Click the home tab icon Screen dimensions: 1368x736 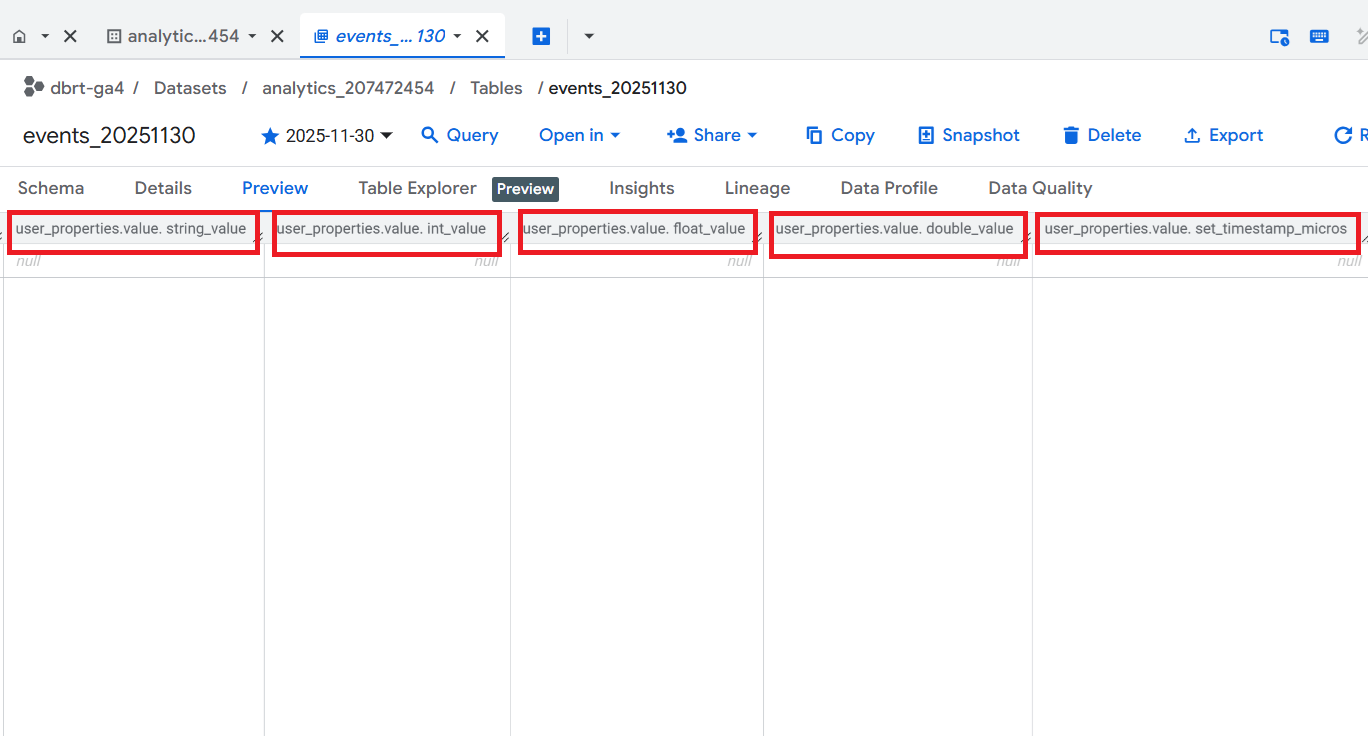pyautogui.click(x=19, y=36)
